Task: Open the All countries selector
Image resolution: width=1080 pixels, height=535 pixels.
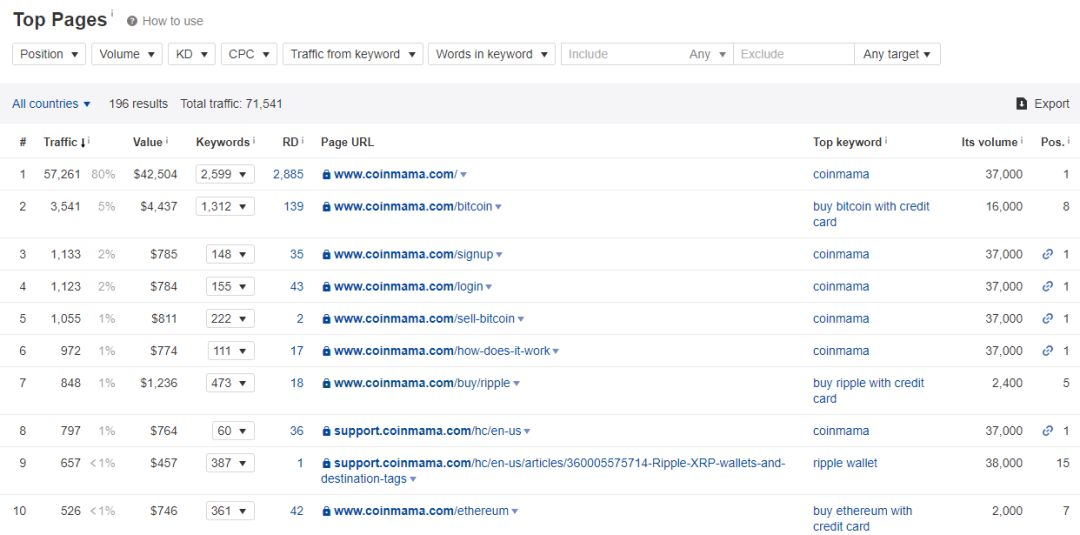Action: click(x=52, y=104)
